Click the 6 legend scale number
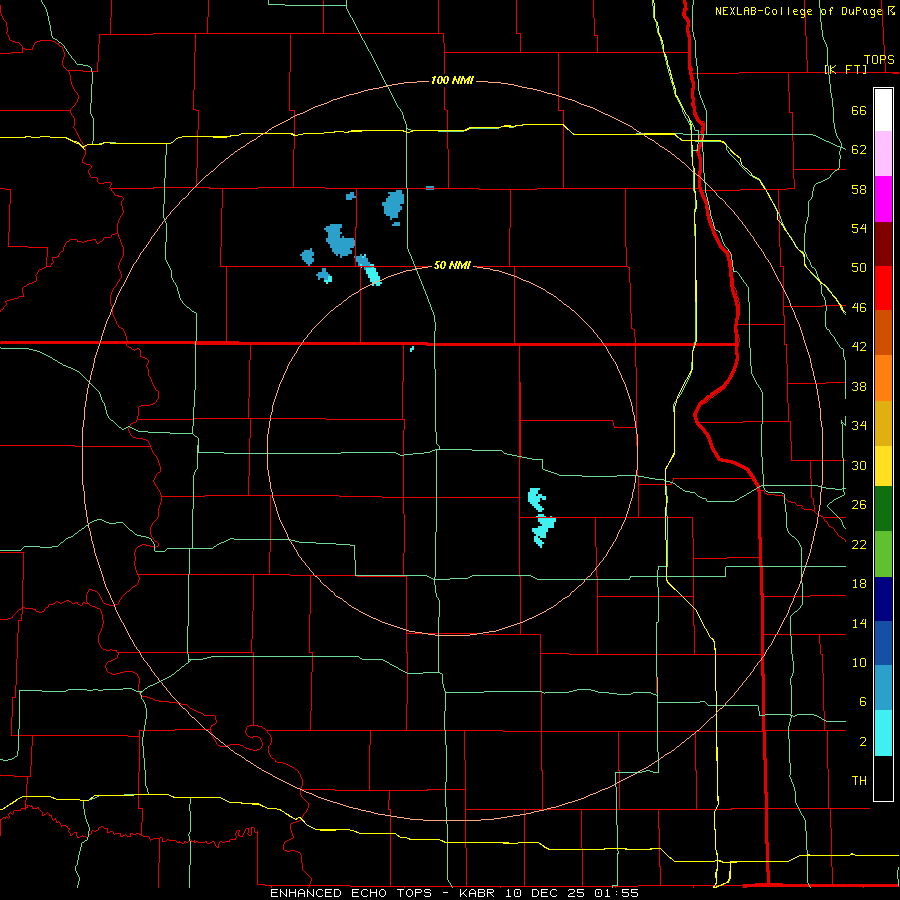 coord(863,701)
